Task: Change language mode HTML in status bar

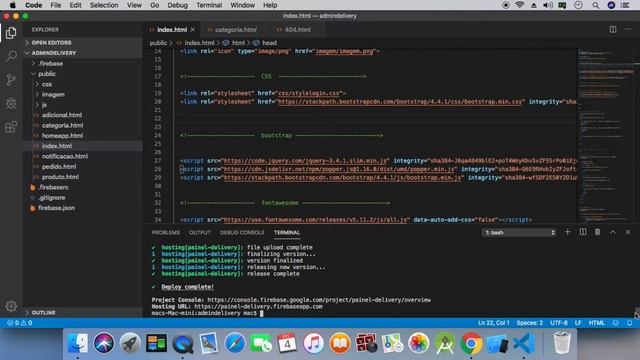Action: point(596,323)
